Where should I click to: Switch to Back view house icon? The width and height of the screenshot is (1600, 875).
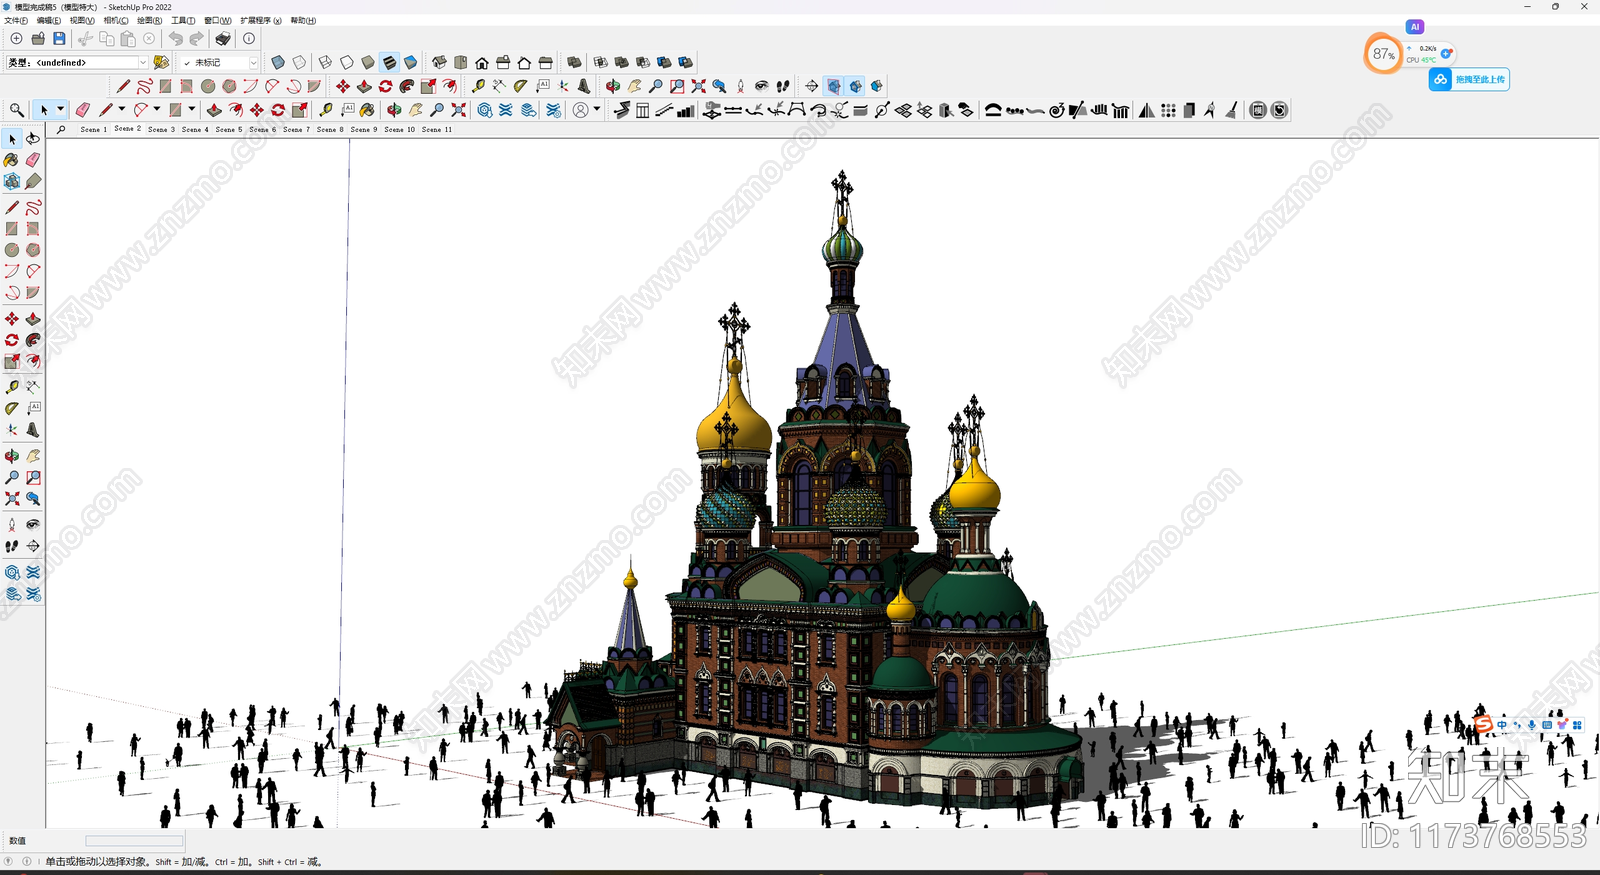point(524,62)
